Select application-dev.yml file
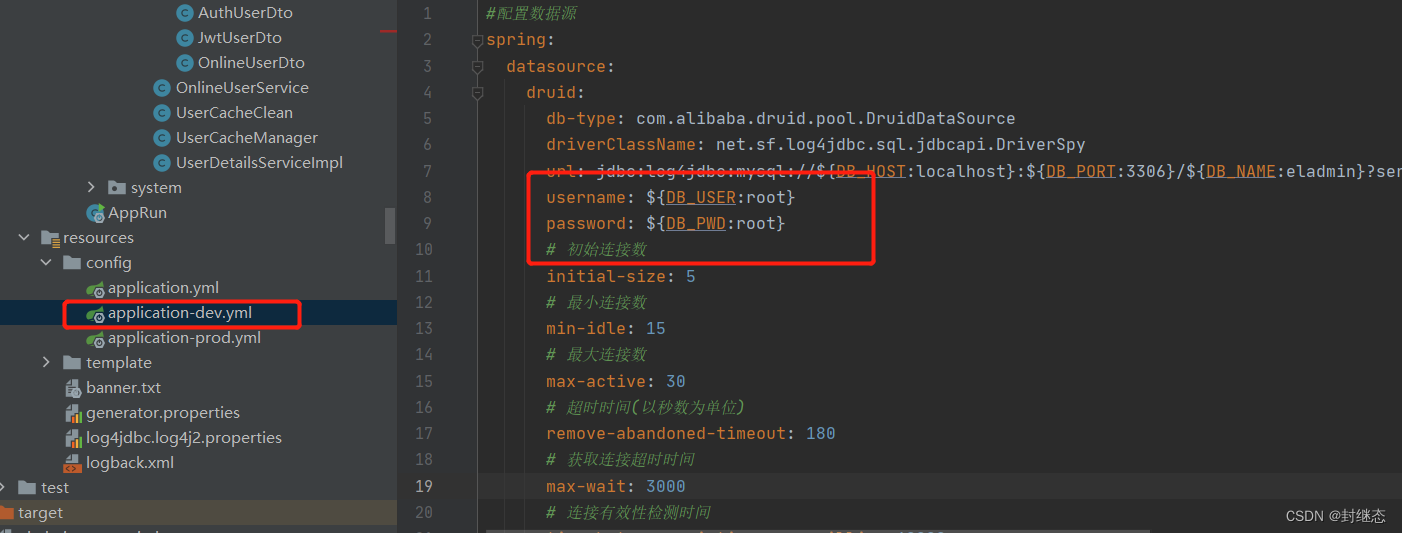Viewport: 1402px width, 533px height. [180, 313]
